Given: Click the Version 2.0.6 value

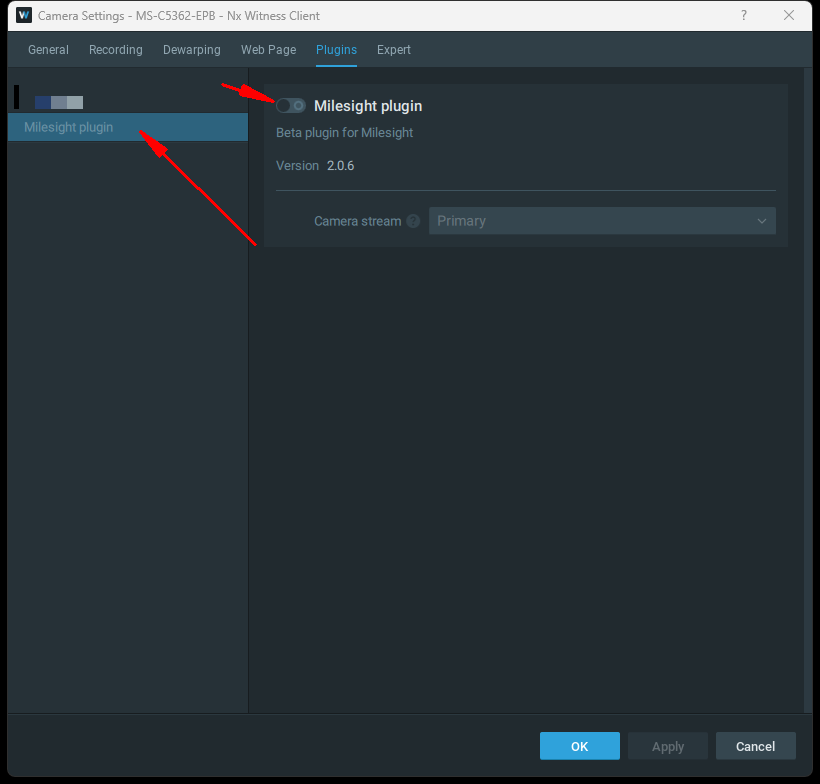Looking at the screenshot, I should [x=340, y=166].
